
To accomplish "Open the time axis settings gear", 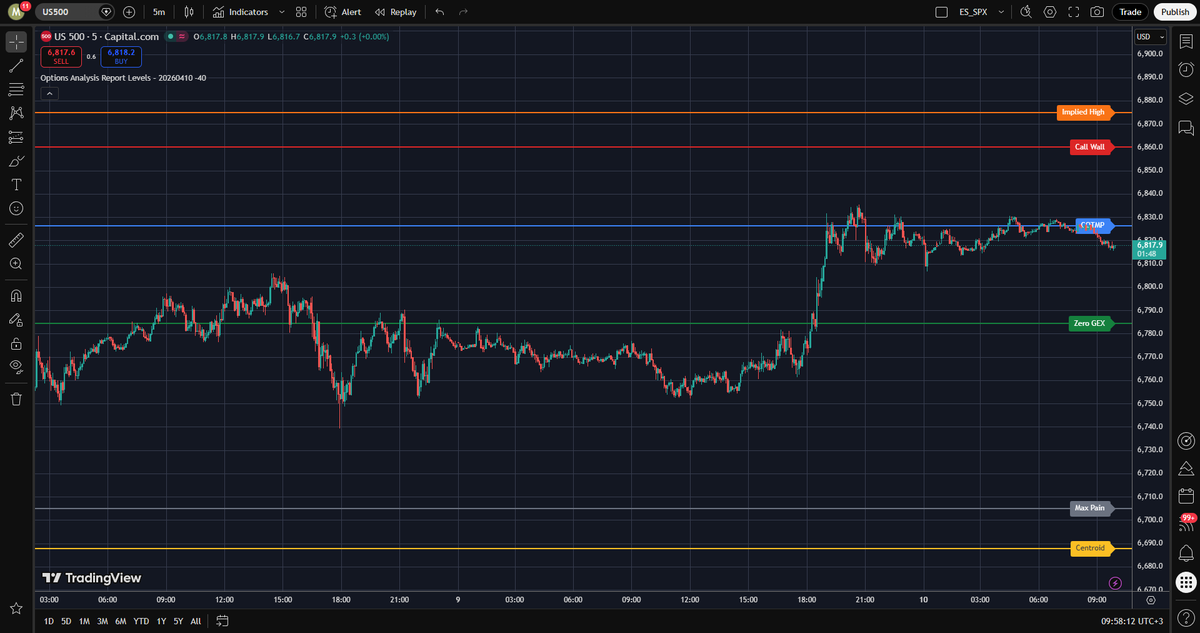I will [1151, 601].
